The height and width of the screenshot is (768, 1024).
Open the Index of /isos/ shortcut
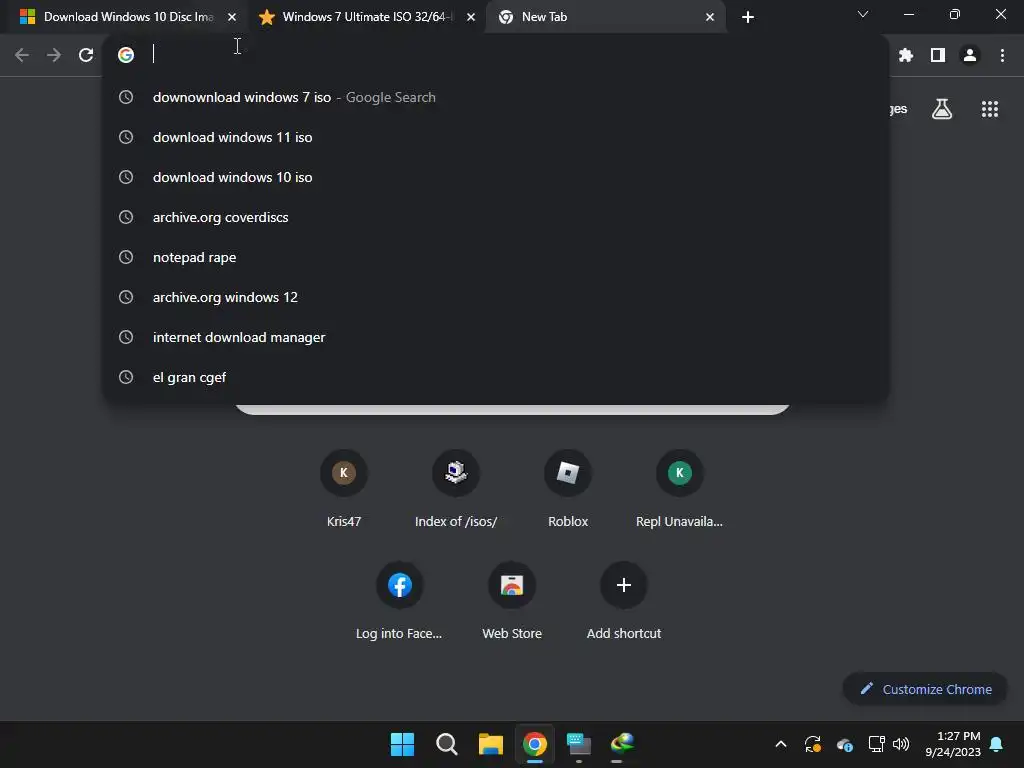456,488
